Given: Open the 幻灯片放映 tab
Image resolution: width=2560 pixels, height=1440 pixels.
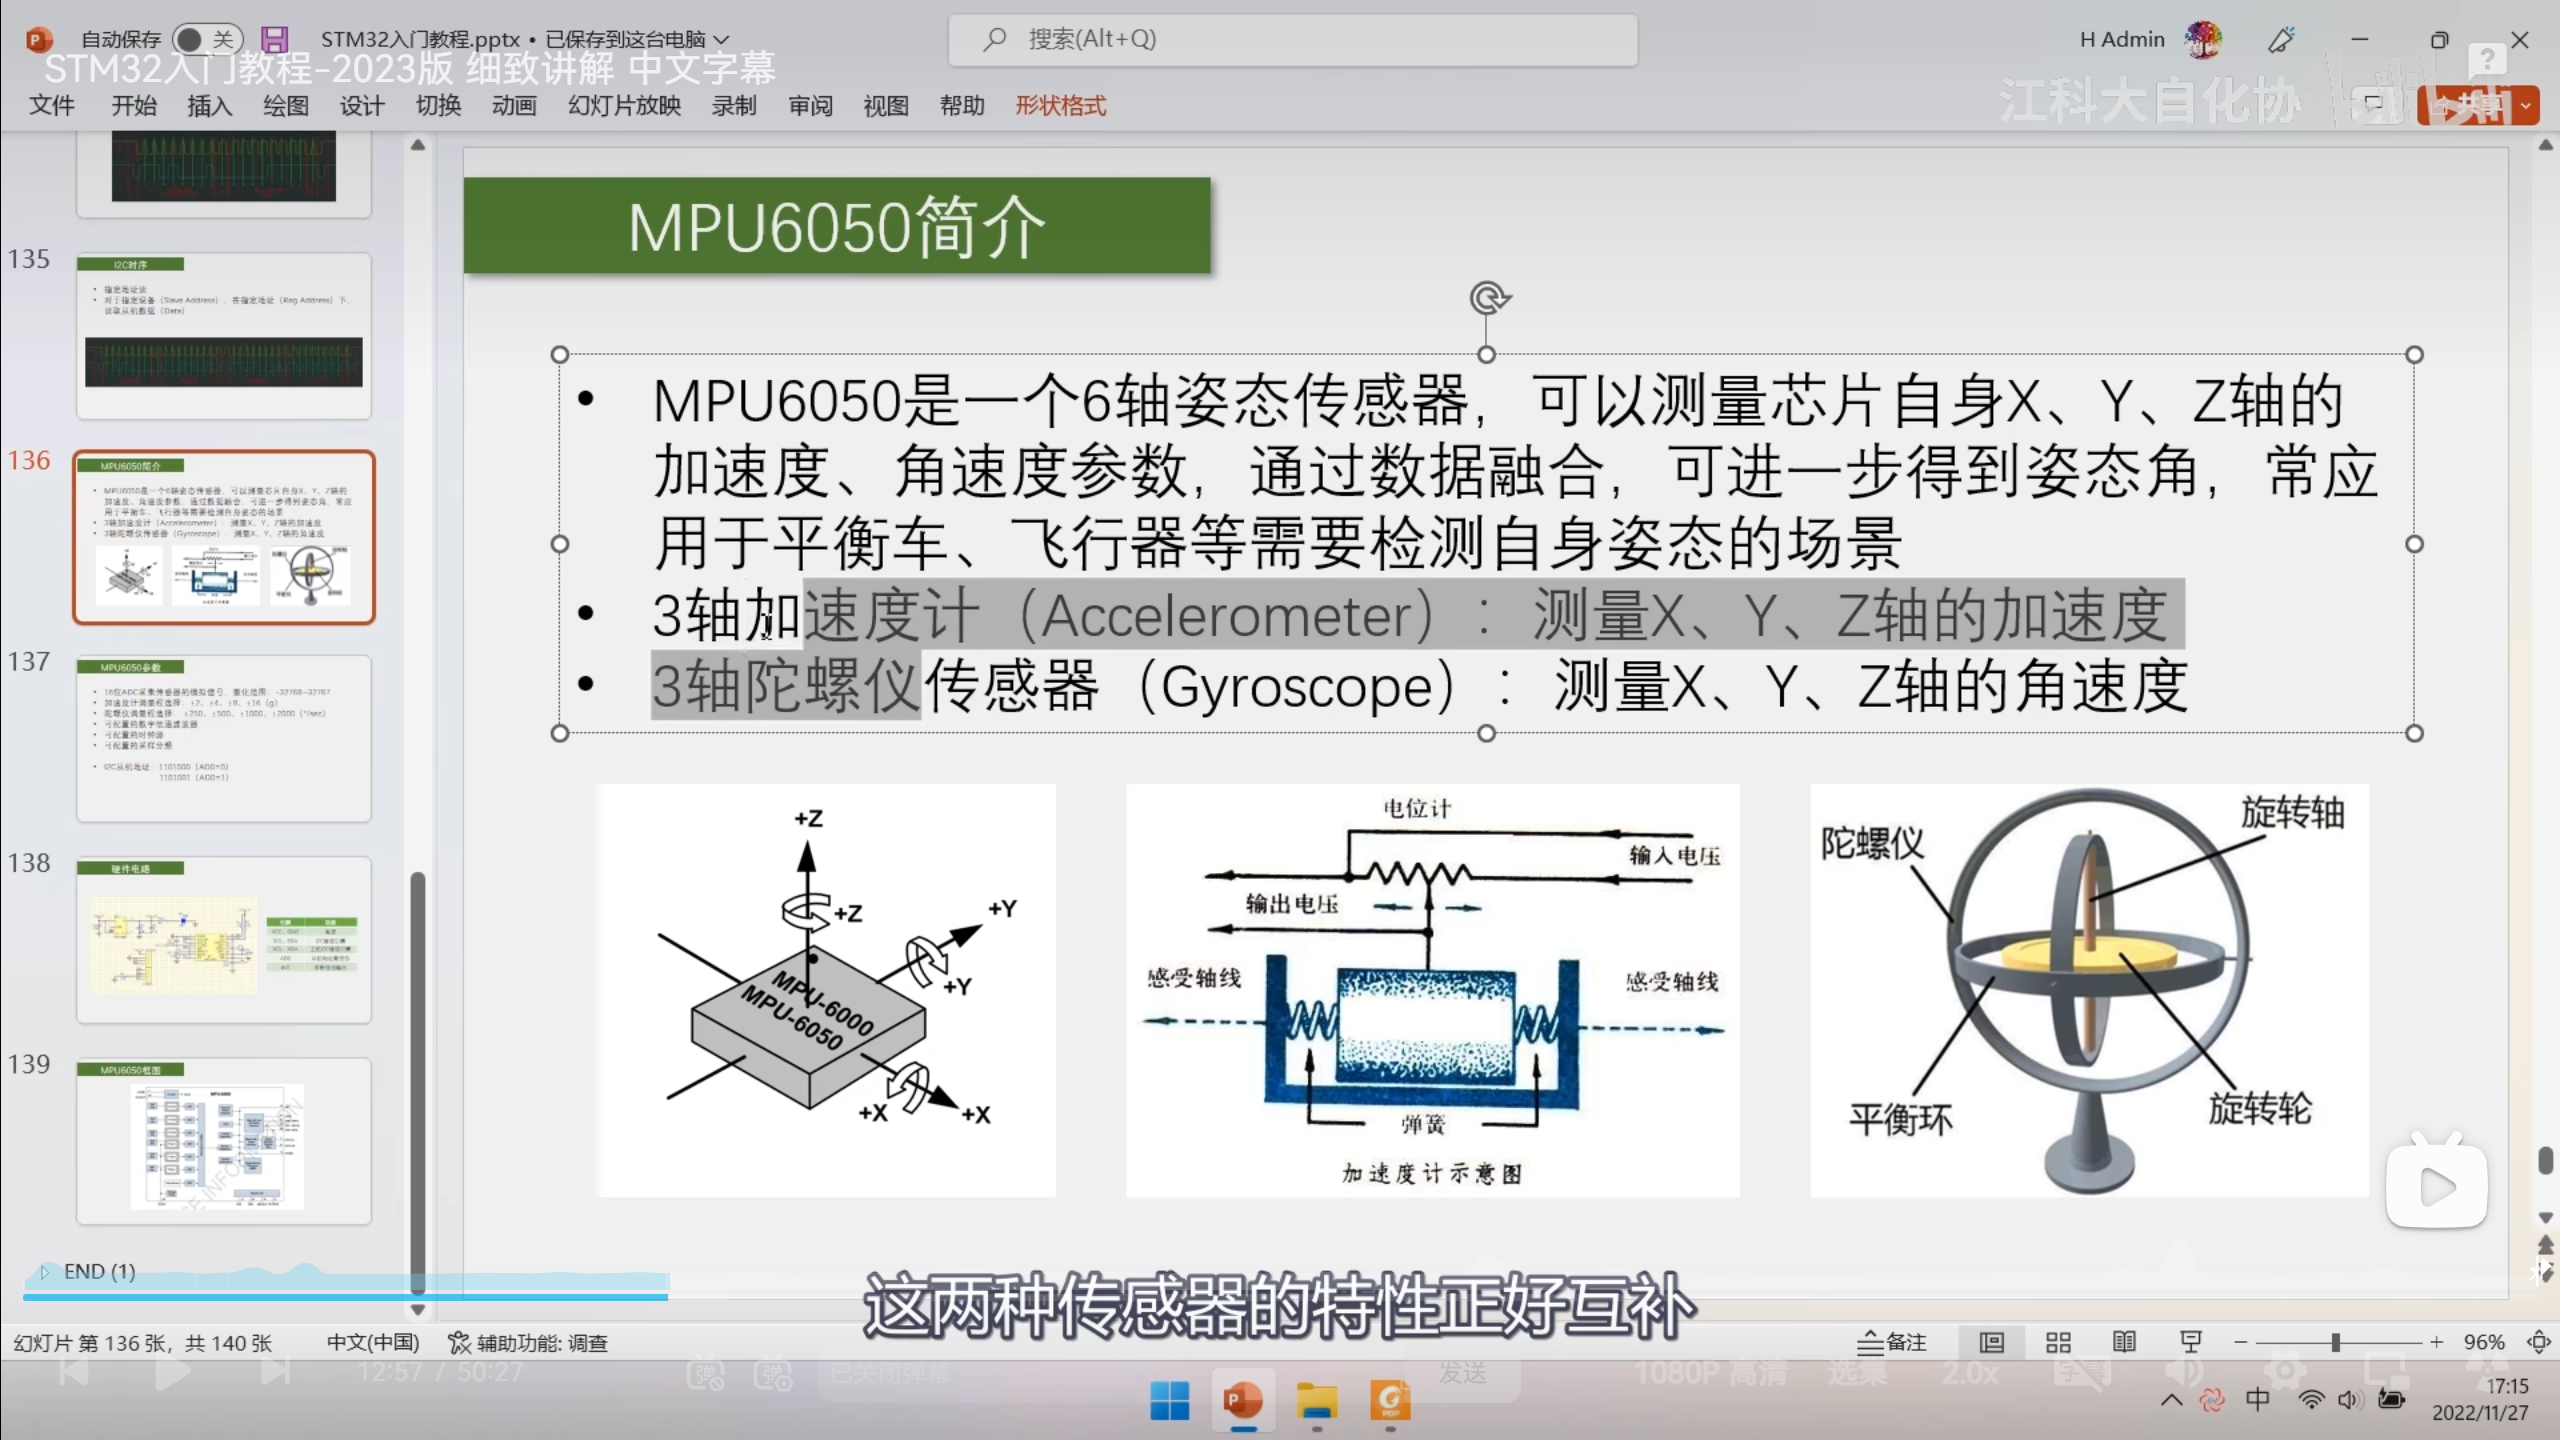Looking at the screenshot, I should point(624,106).
